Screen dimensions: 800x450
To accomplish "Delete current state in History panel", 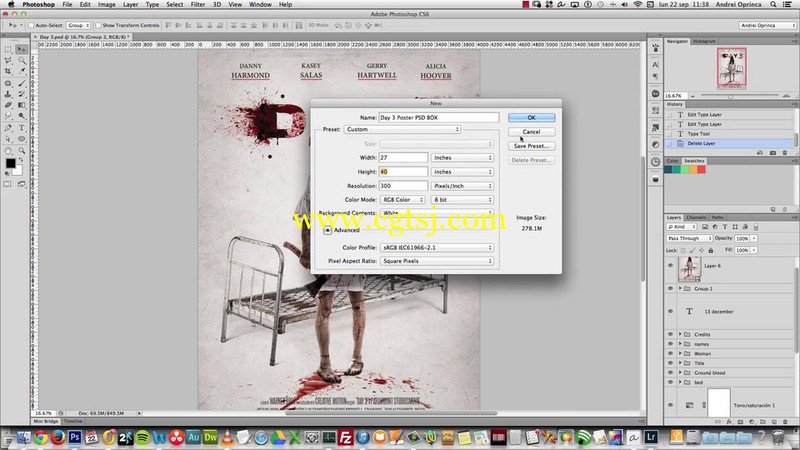I will (785, 153).
